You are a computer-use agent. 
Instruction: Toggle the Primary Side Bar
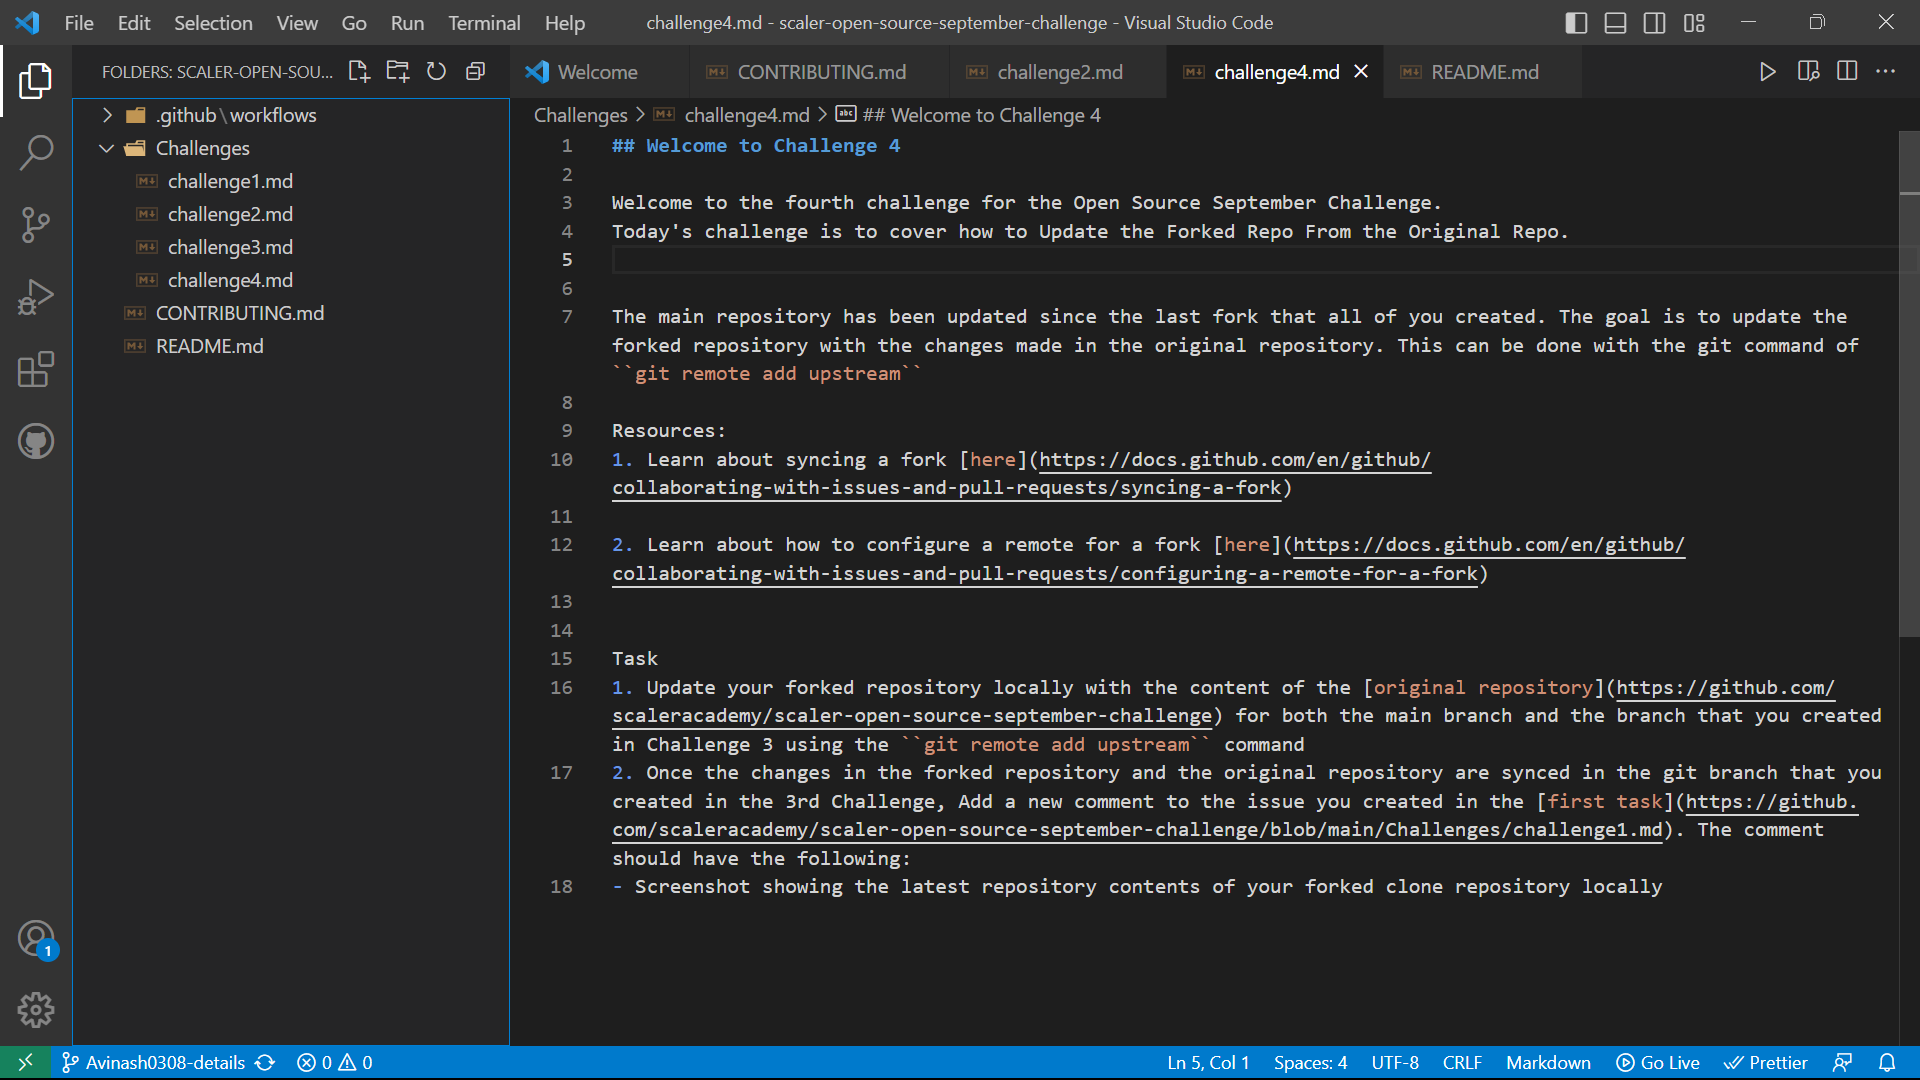click(x=1575, y=22)
